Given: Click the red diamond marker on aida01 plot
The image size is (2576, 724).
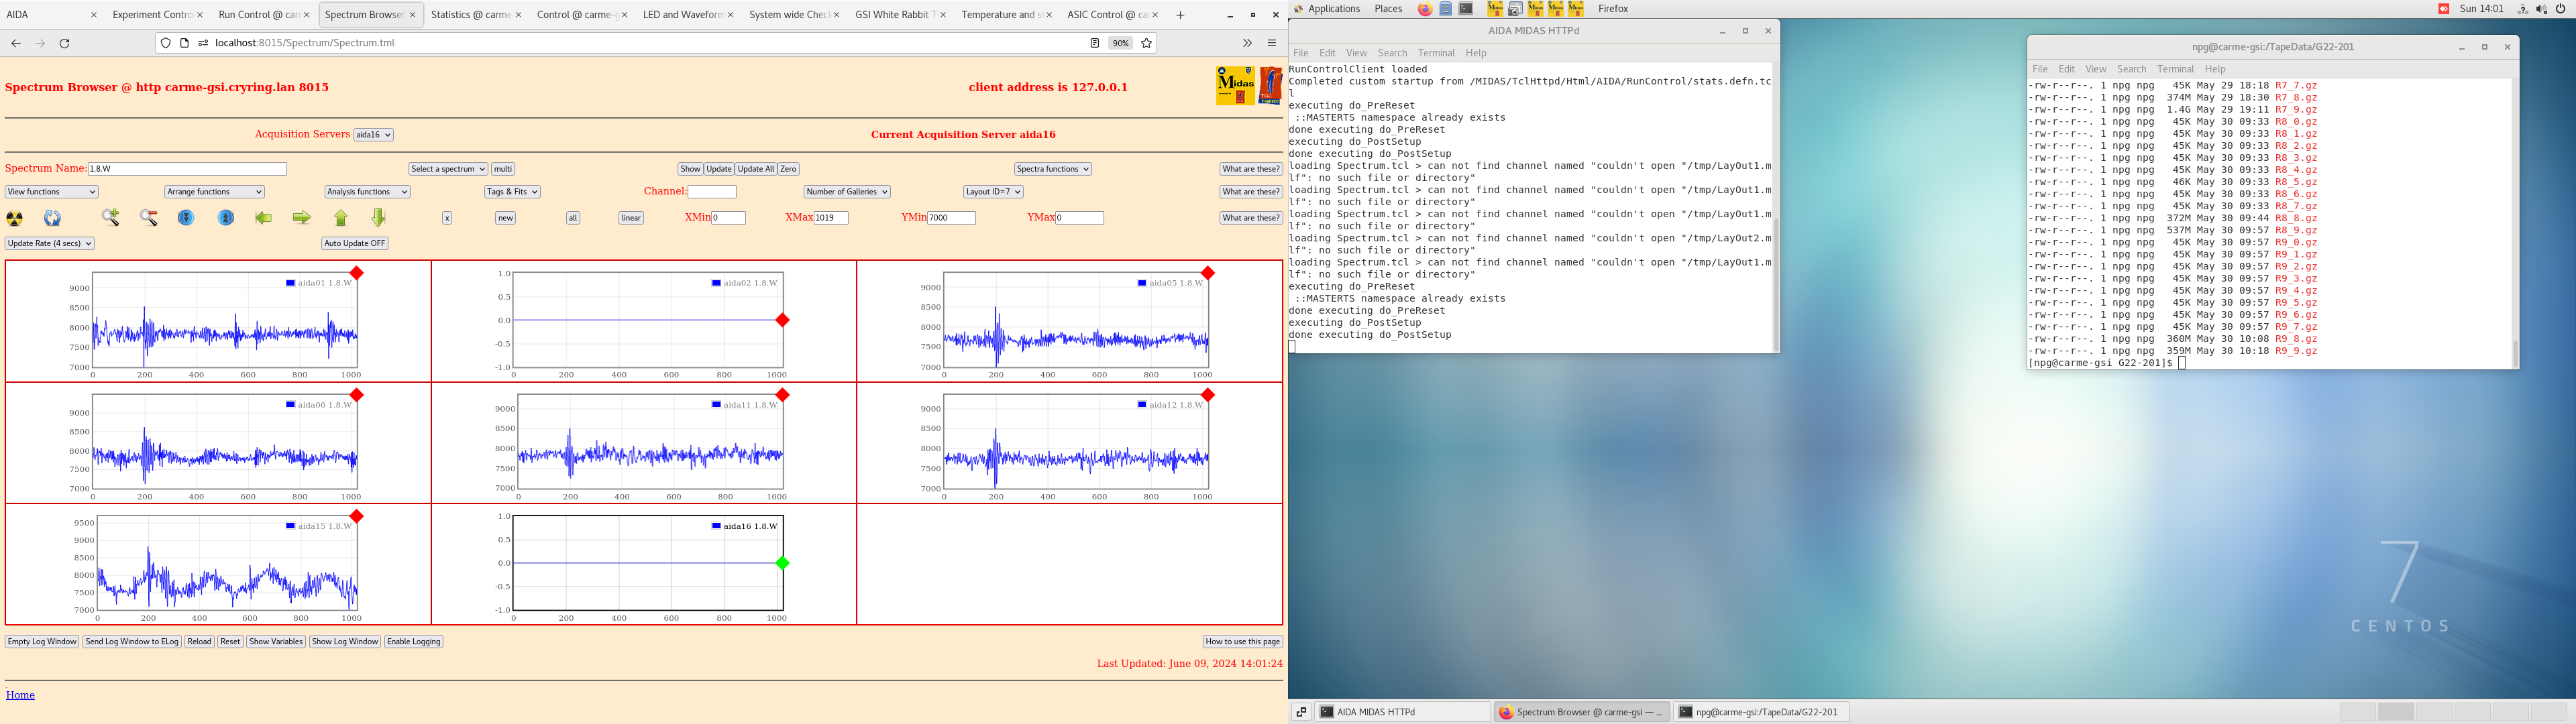Looking at the screenshot, I should click(357, 273).
